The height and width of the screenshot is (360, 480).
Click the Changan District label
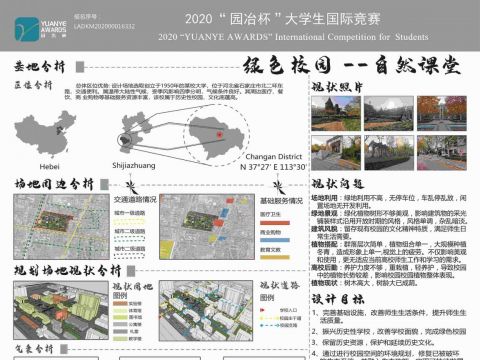[x=274, y=157]
